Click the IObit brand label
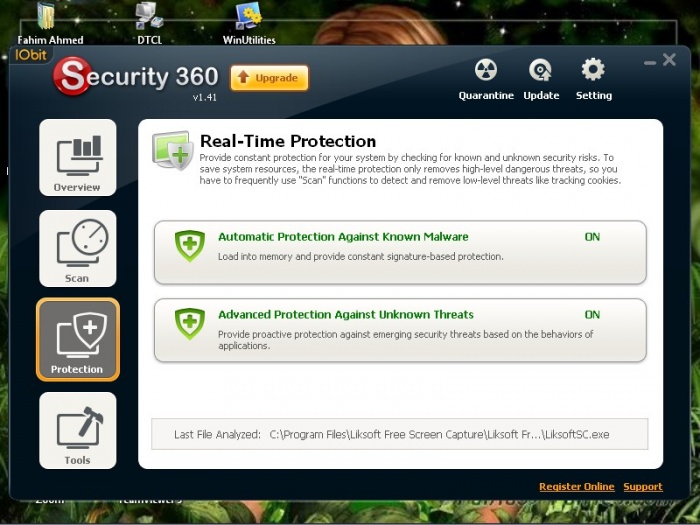Image resolution: width=700 pixels, height=525 pixels. (31, 55)
